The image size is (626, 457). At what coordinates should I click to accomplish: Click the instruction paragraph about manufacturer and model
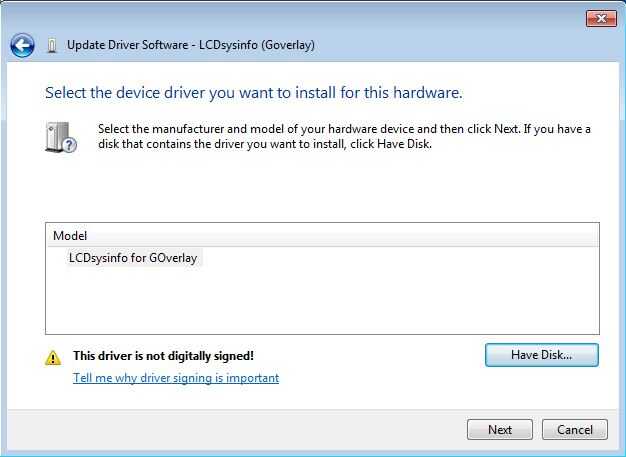coord(344,136)
